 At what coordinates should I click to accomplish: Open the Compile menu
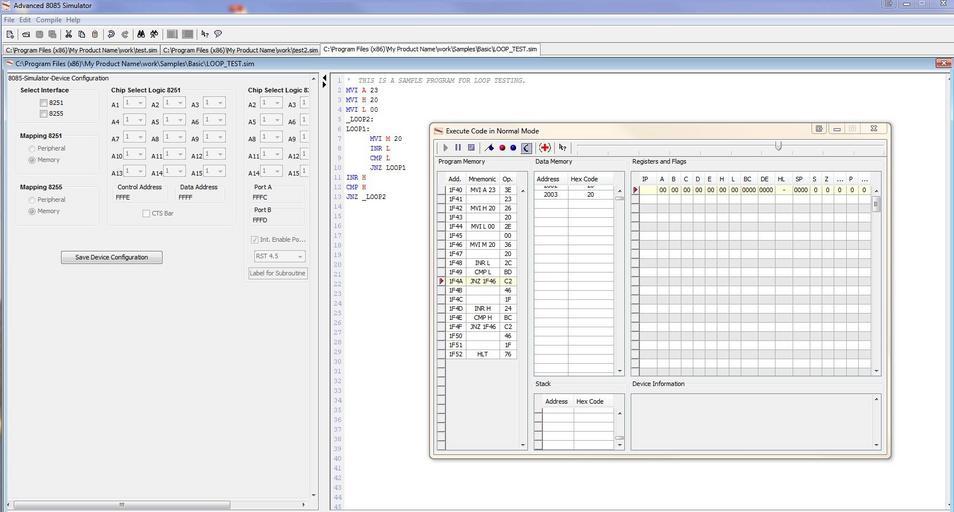[x=48, y=20]
